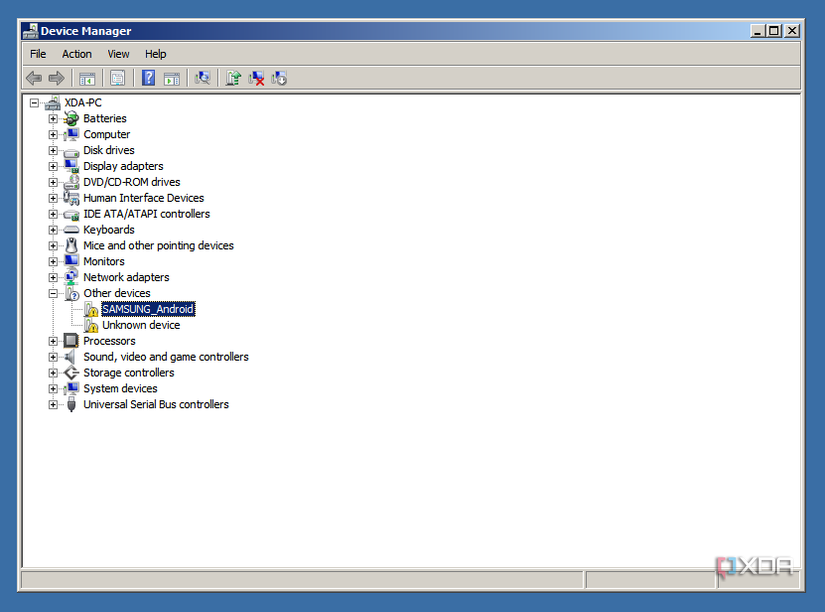Viewport: 825px width, 612px height.
Task: Click the Processors category icon
Action: click(71, 341)
